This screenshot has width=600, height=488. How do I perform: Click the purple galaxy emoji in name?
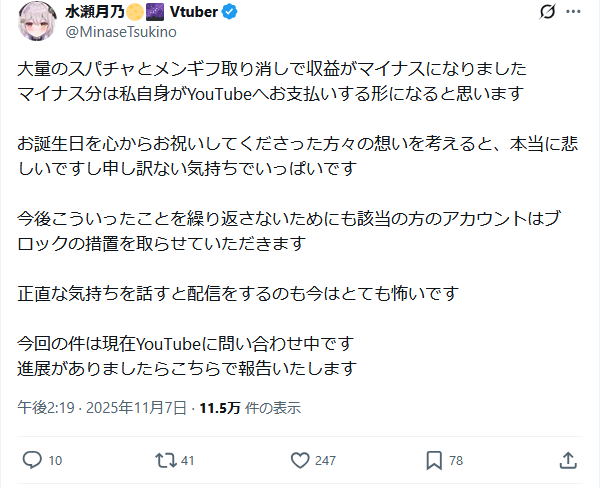155,13
